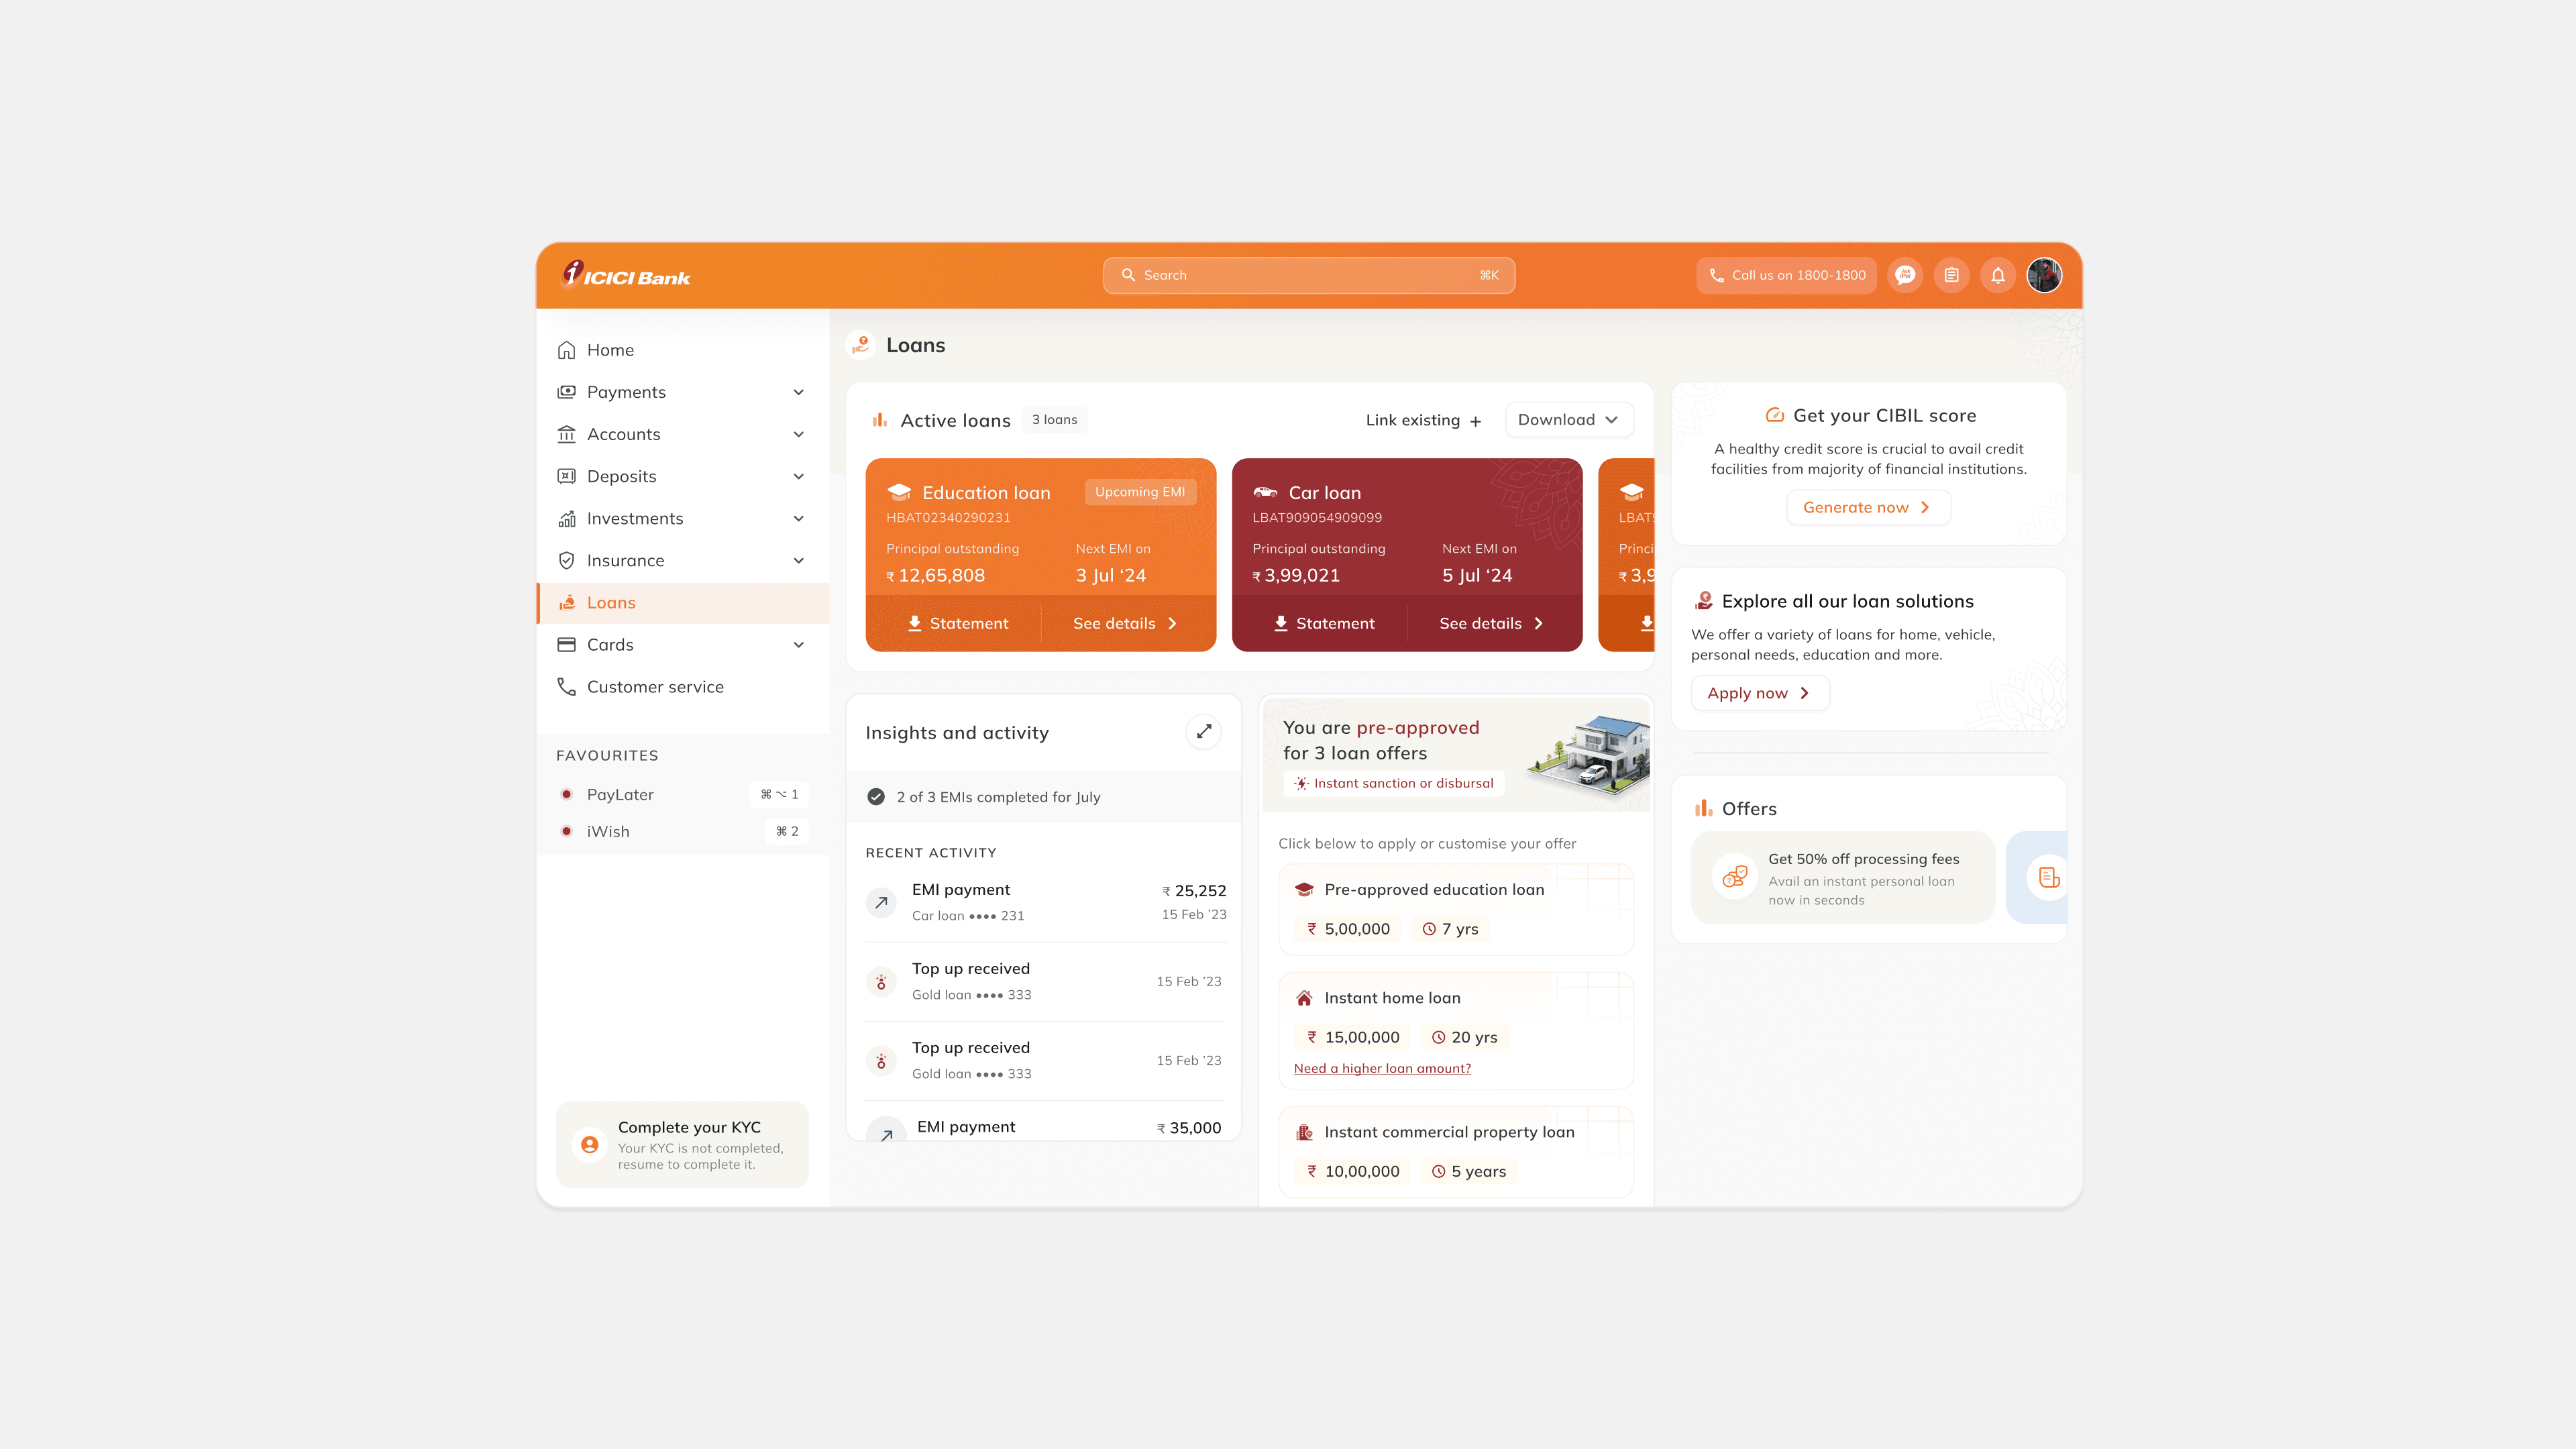Expand the Payments menu chevron
This screenshot has height=1449, width=2576.
(798, 392)
